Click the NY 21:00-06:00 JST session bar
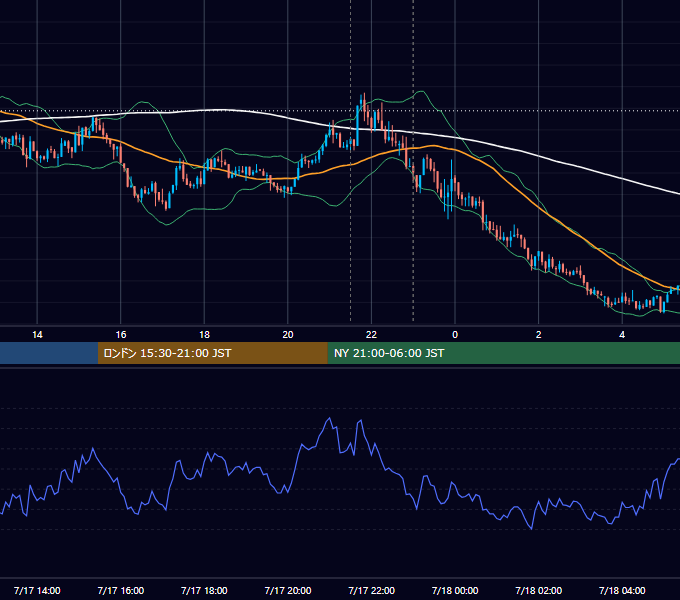 (503, 353)
